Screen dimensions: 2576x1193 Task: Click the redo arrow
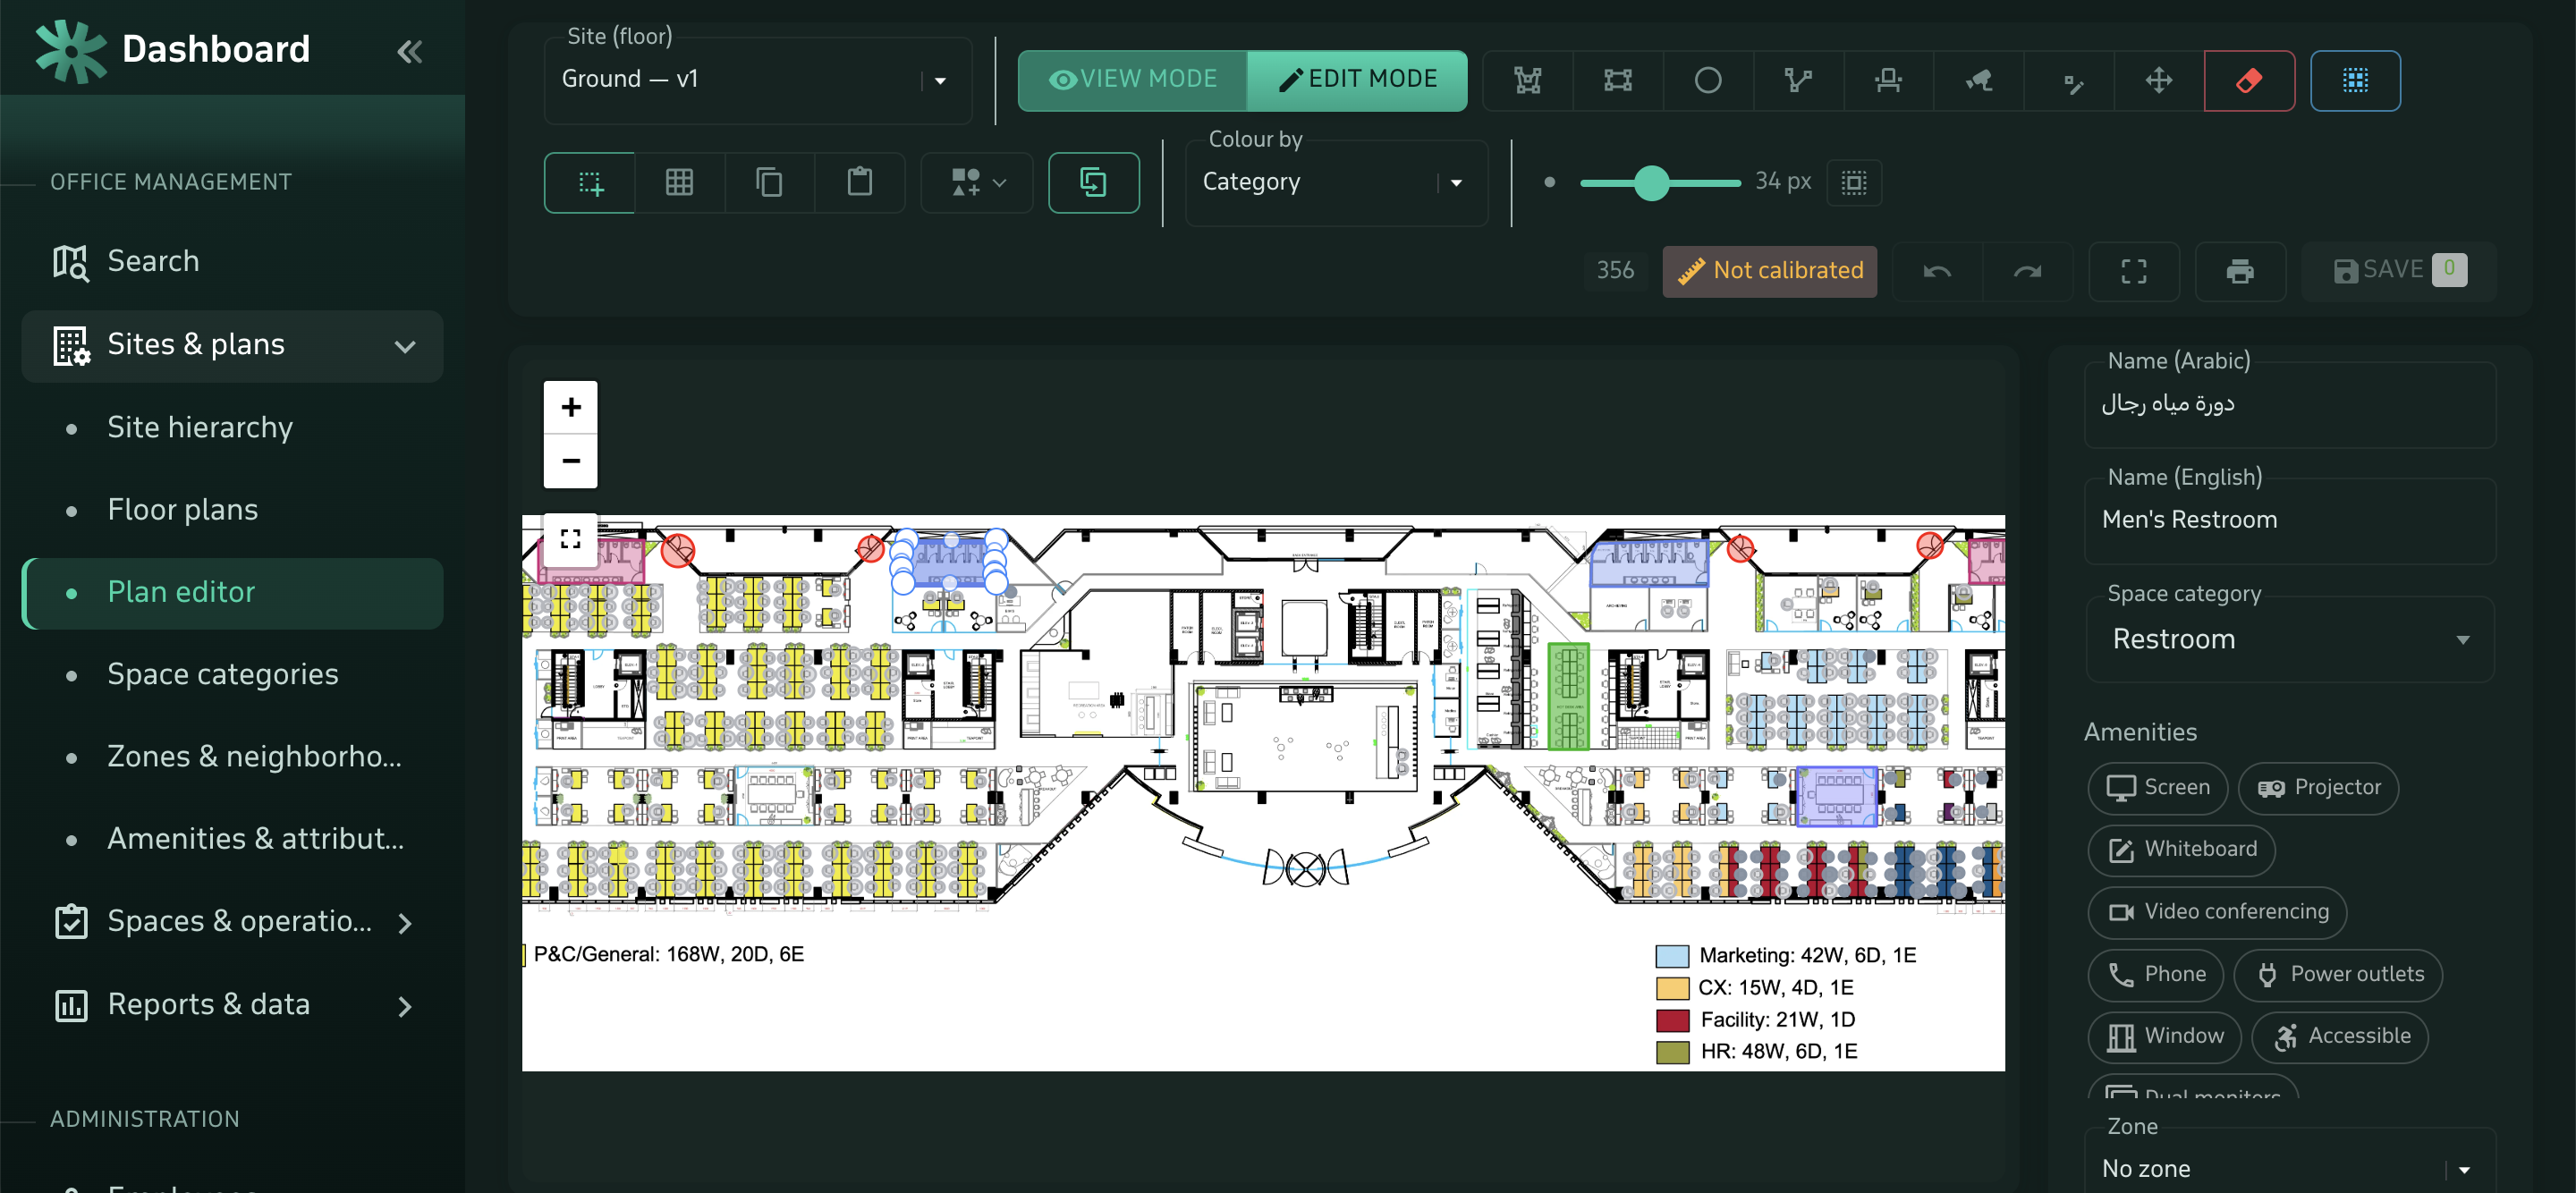[x=2028, y=271]
